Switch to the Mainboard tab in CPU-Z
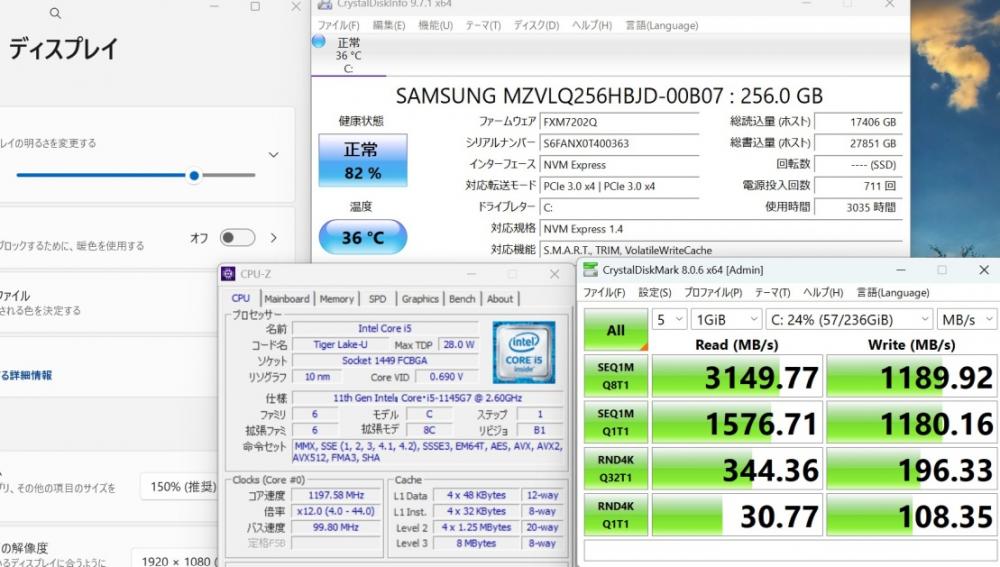 [286, 298]
